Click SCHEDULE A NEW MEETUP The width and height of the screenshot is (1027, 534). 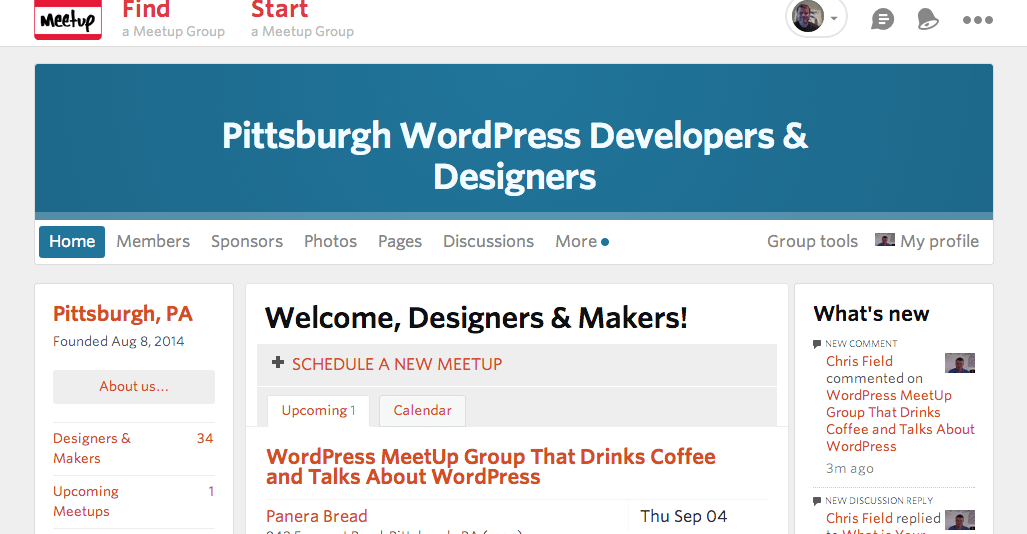point(397,364)
